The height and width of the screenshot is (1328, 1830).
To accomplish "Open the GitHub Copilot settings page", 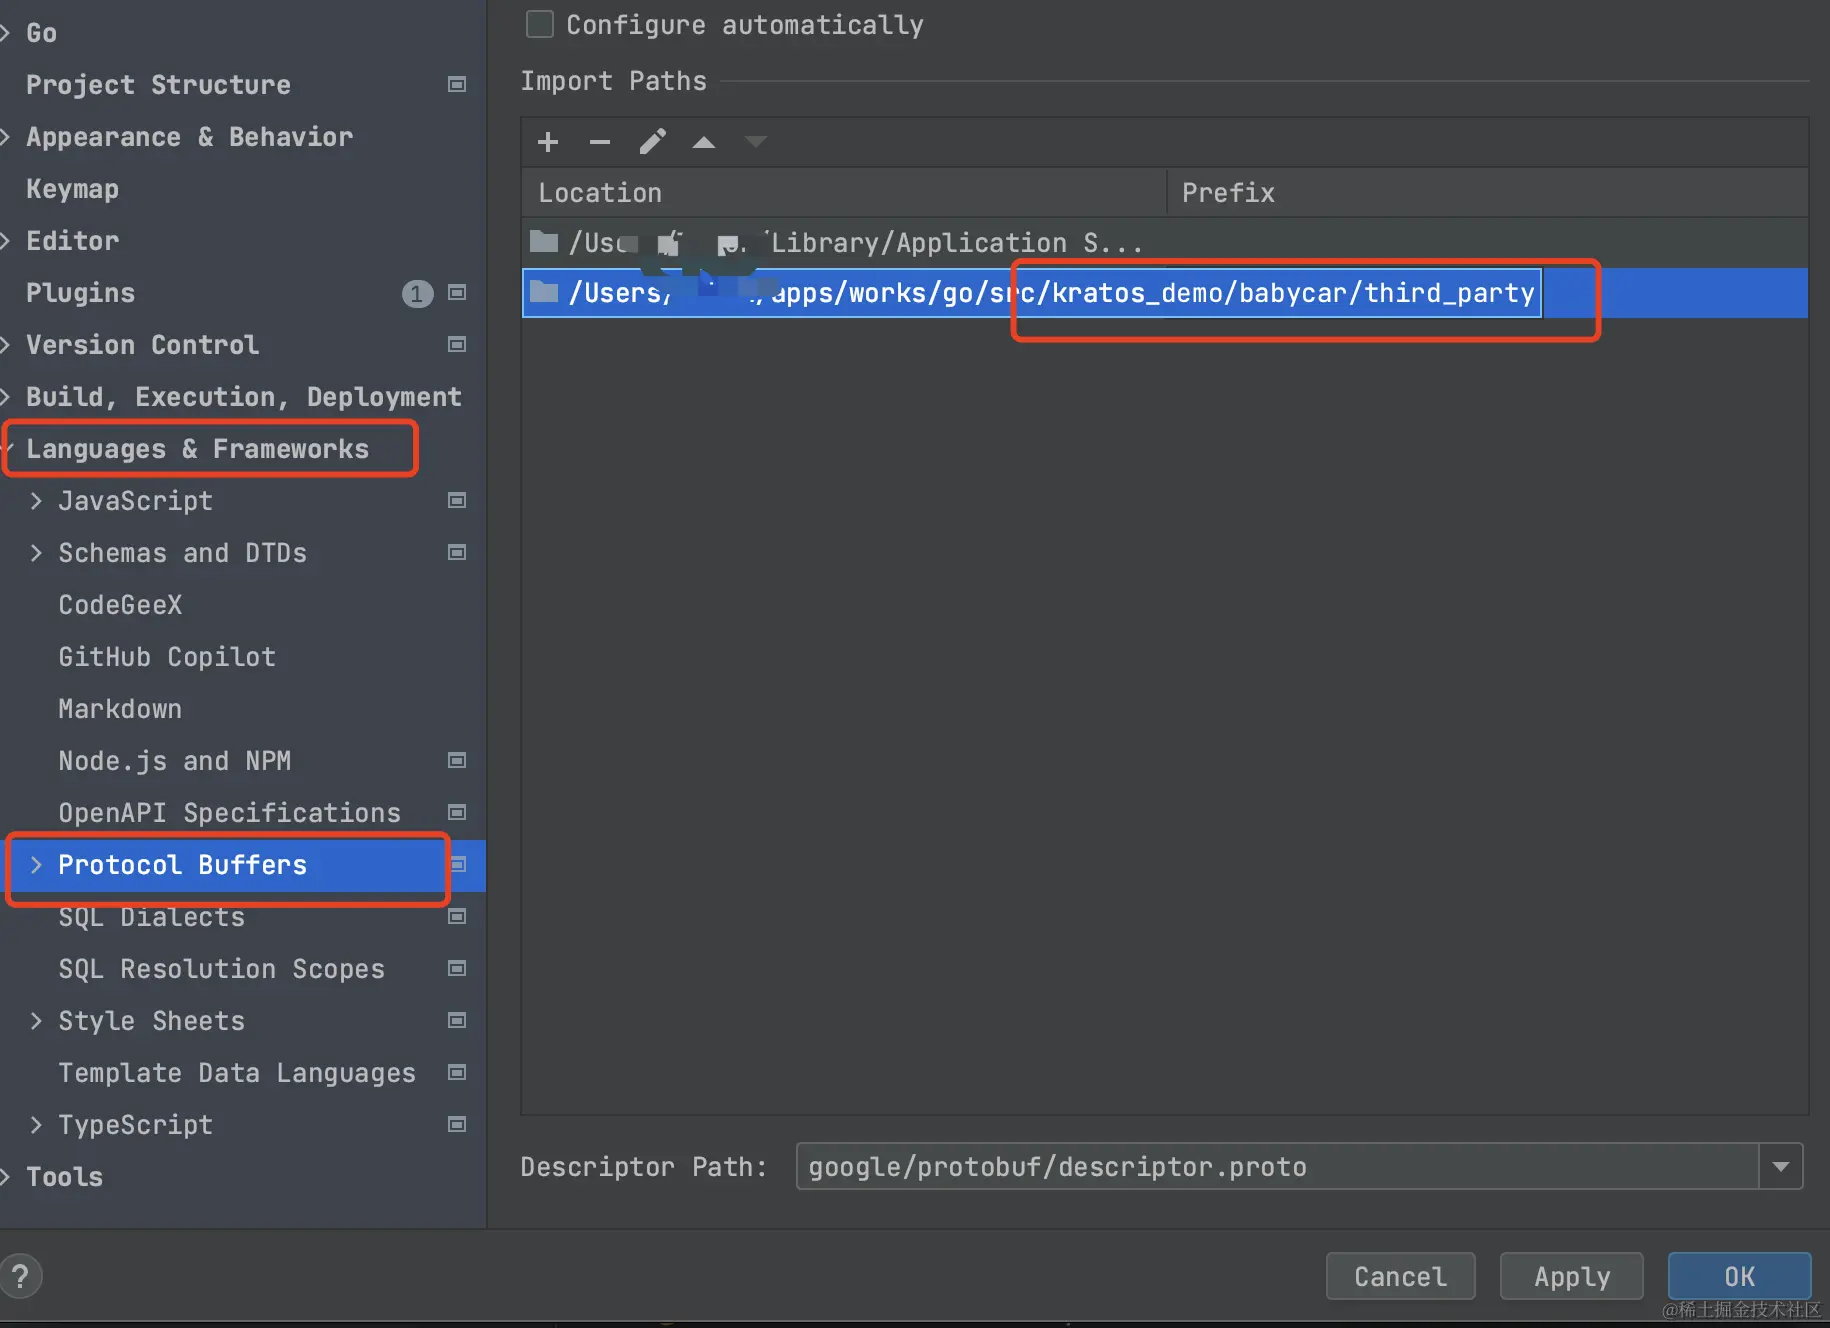I will (166, 657).
